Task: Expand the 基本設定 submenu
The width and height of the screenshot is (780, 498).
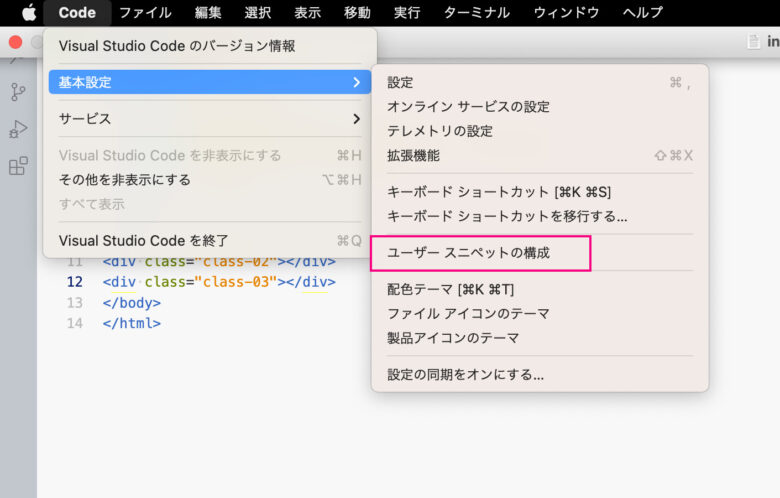Action: tap(210, 82)
